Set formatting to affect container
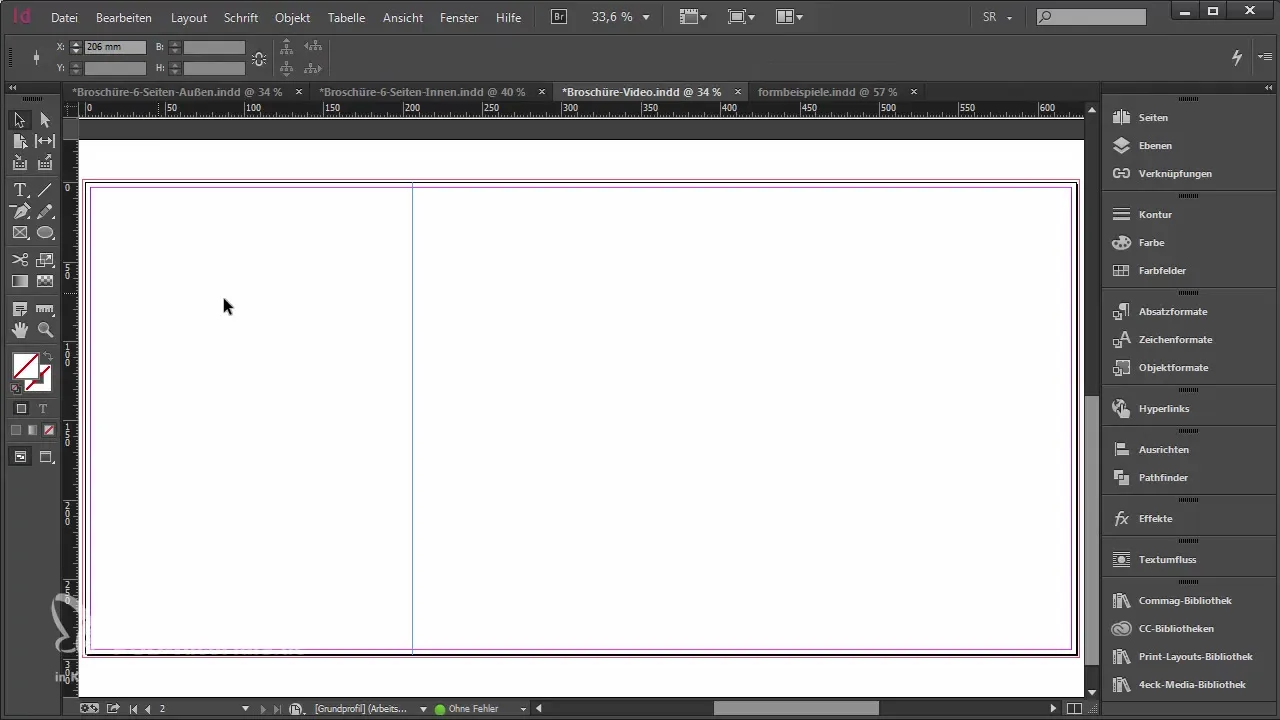The image size is (1280, 720). coord(21,409)
